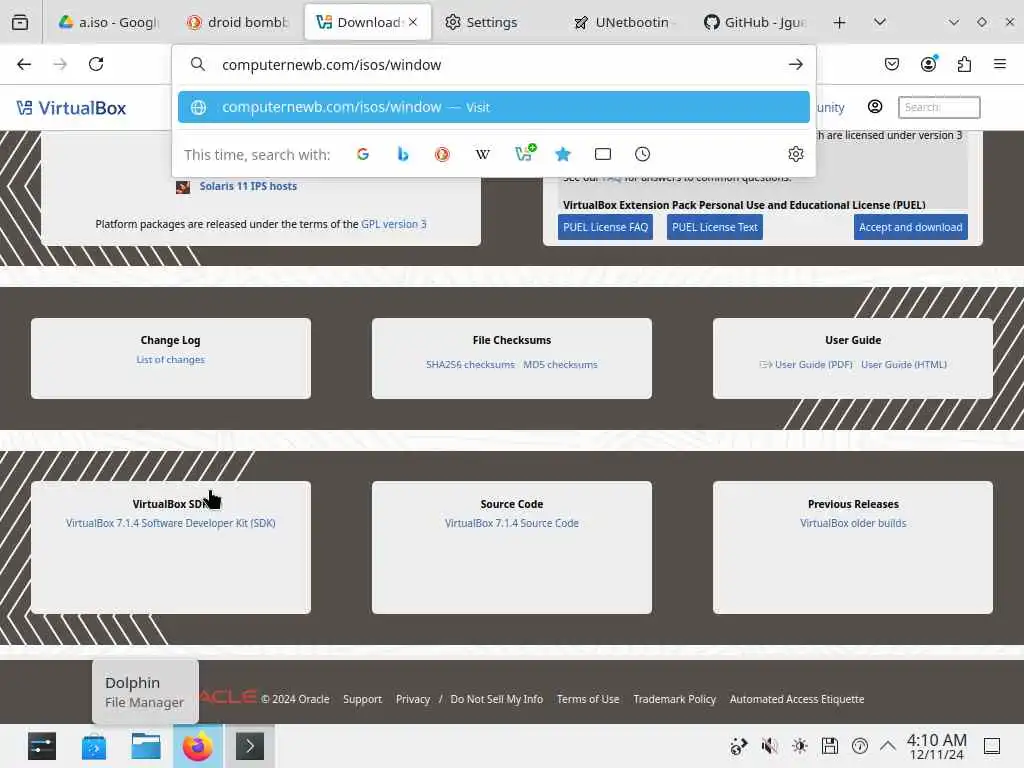
Task: Go back to previous page
Action: 24,64
